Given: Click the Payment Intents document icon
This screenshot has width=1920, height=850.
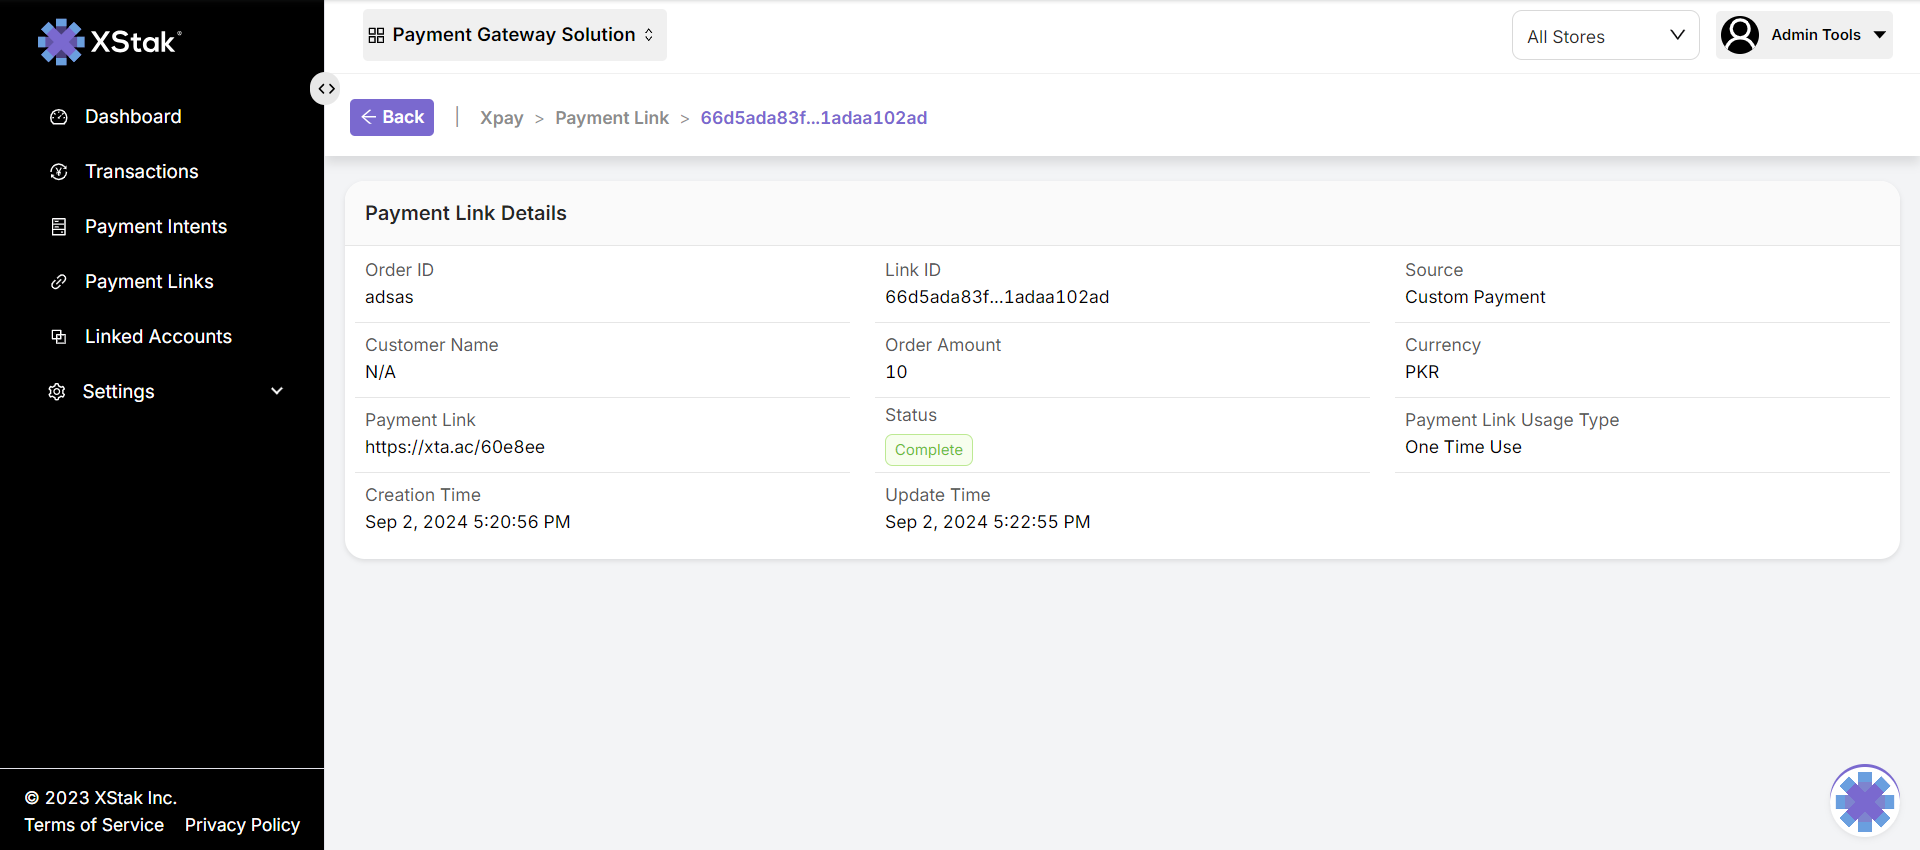Looking at the screenshot, I should (x=59, y=227).
